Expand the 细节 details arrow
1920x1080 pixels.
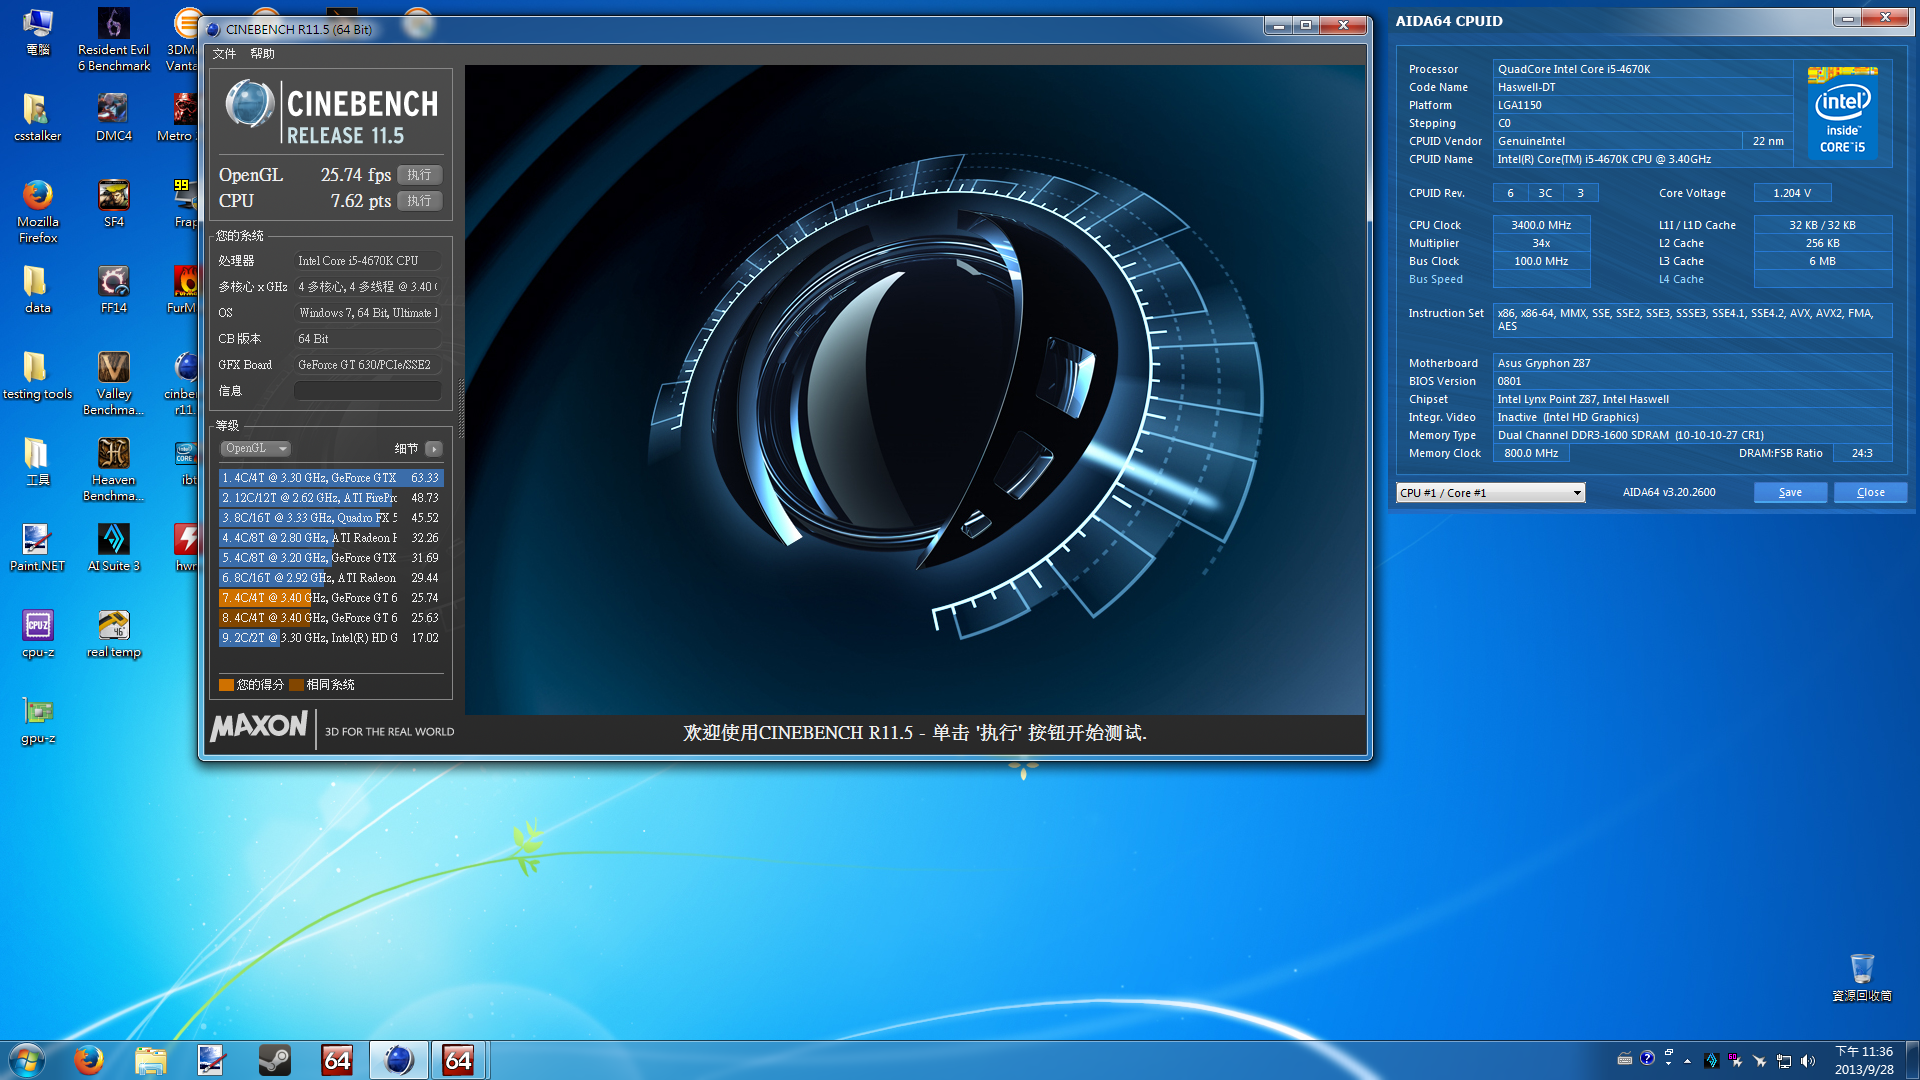click(434, 449)
